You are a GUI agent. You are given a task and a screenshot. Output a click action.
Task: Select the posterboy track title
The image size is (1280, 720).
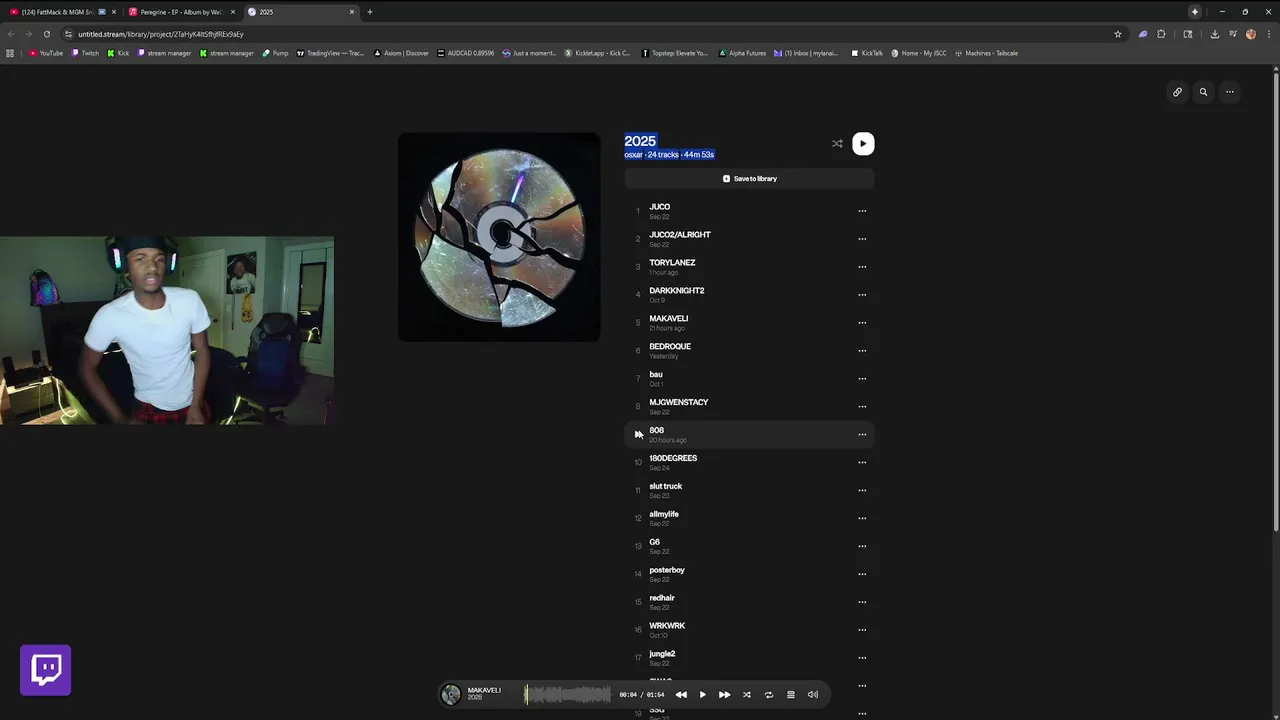pyautogui.click(x=667, y=570)
